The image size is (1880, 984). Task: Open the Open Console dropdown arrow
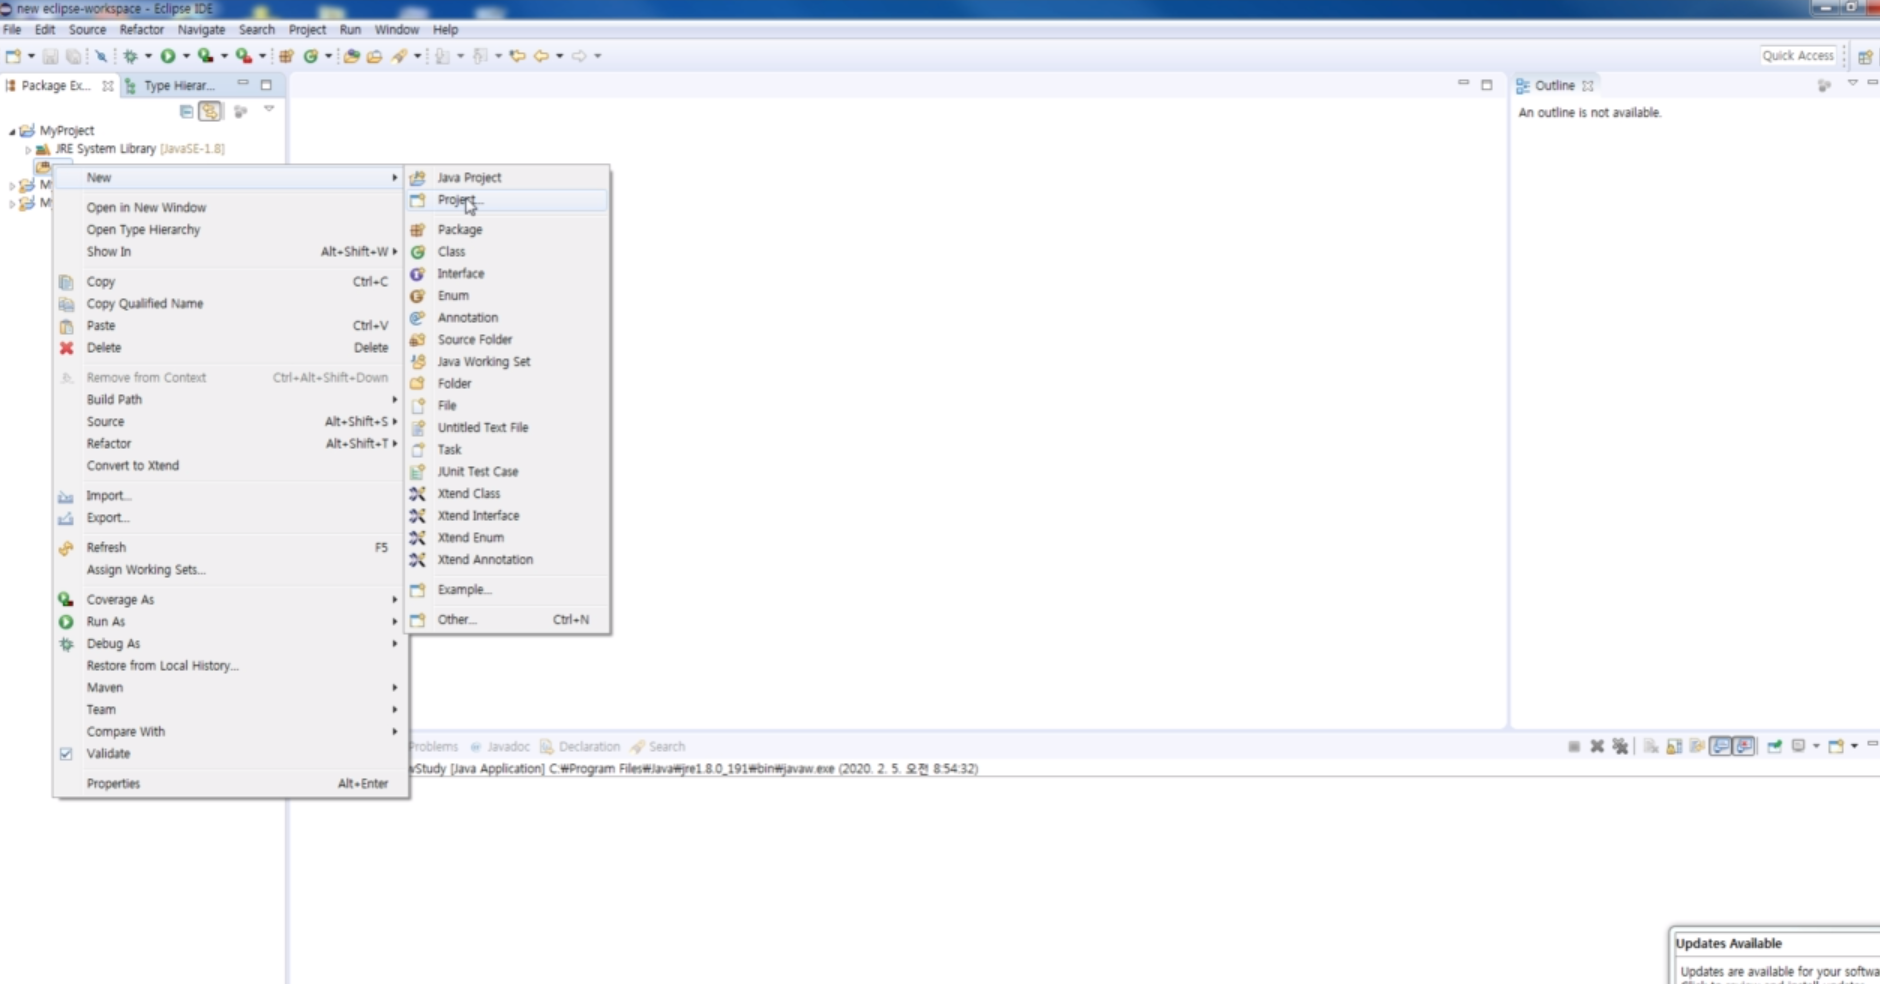pyautogui.click(x=1854, y=746)
